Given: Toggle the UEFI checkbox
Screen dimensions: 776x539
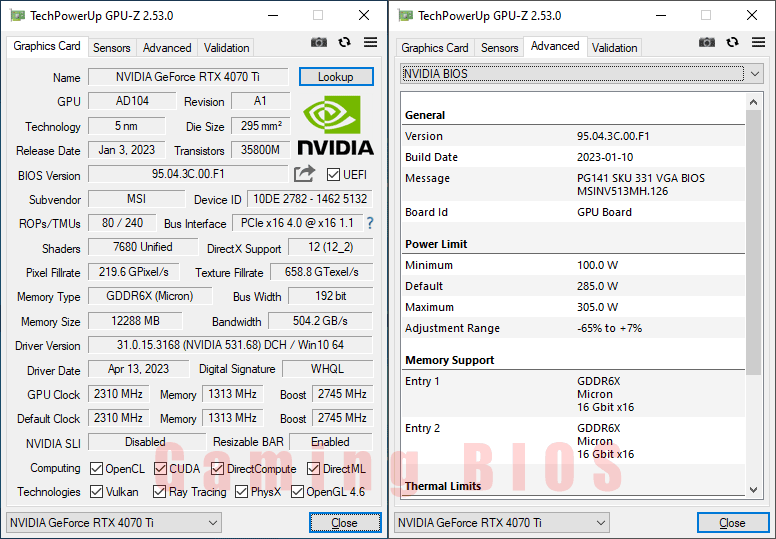Looking at the screenshot, I should [x=333, y=175].
